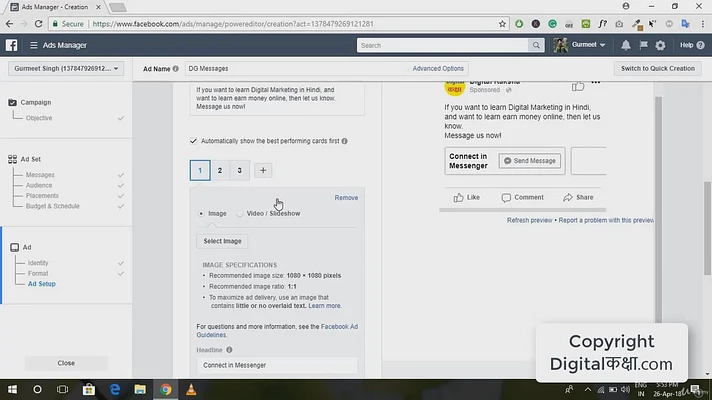Click the Headline info icon
The height and width of the screenshot is (400, 712).
point(229,350)
